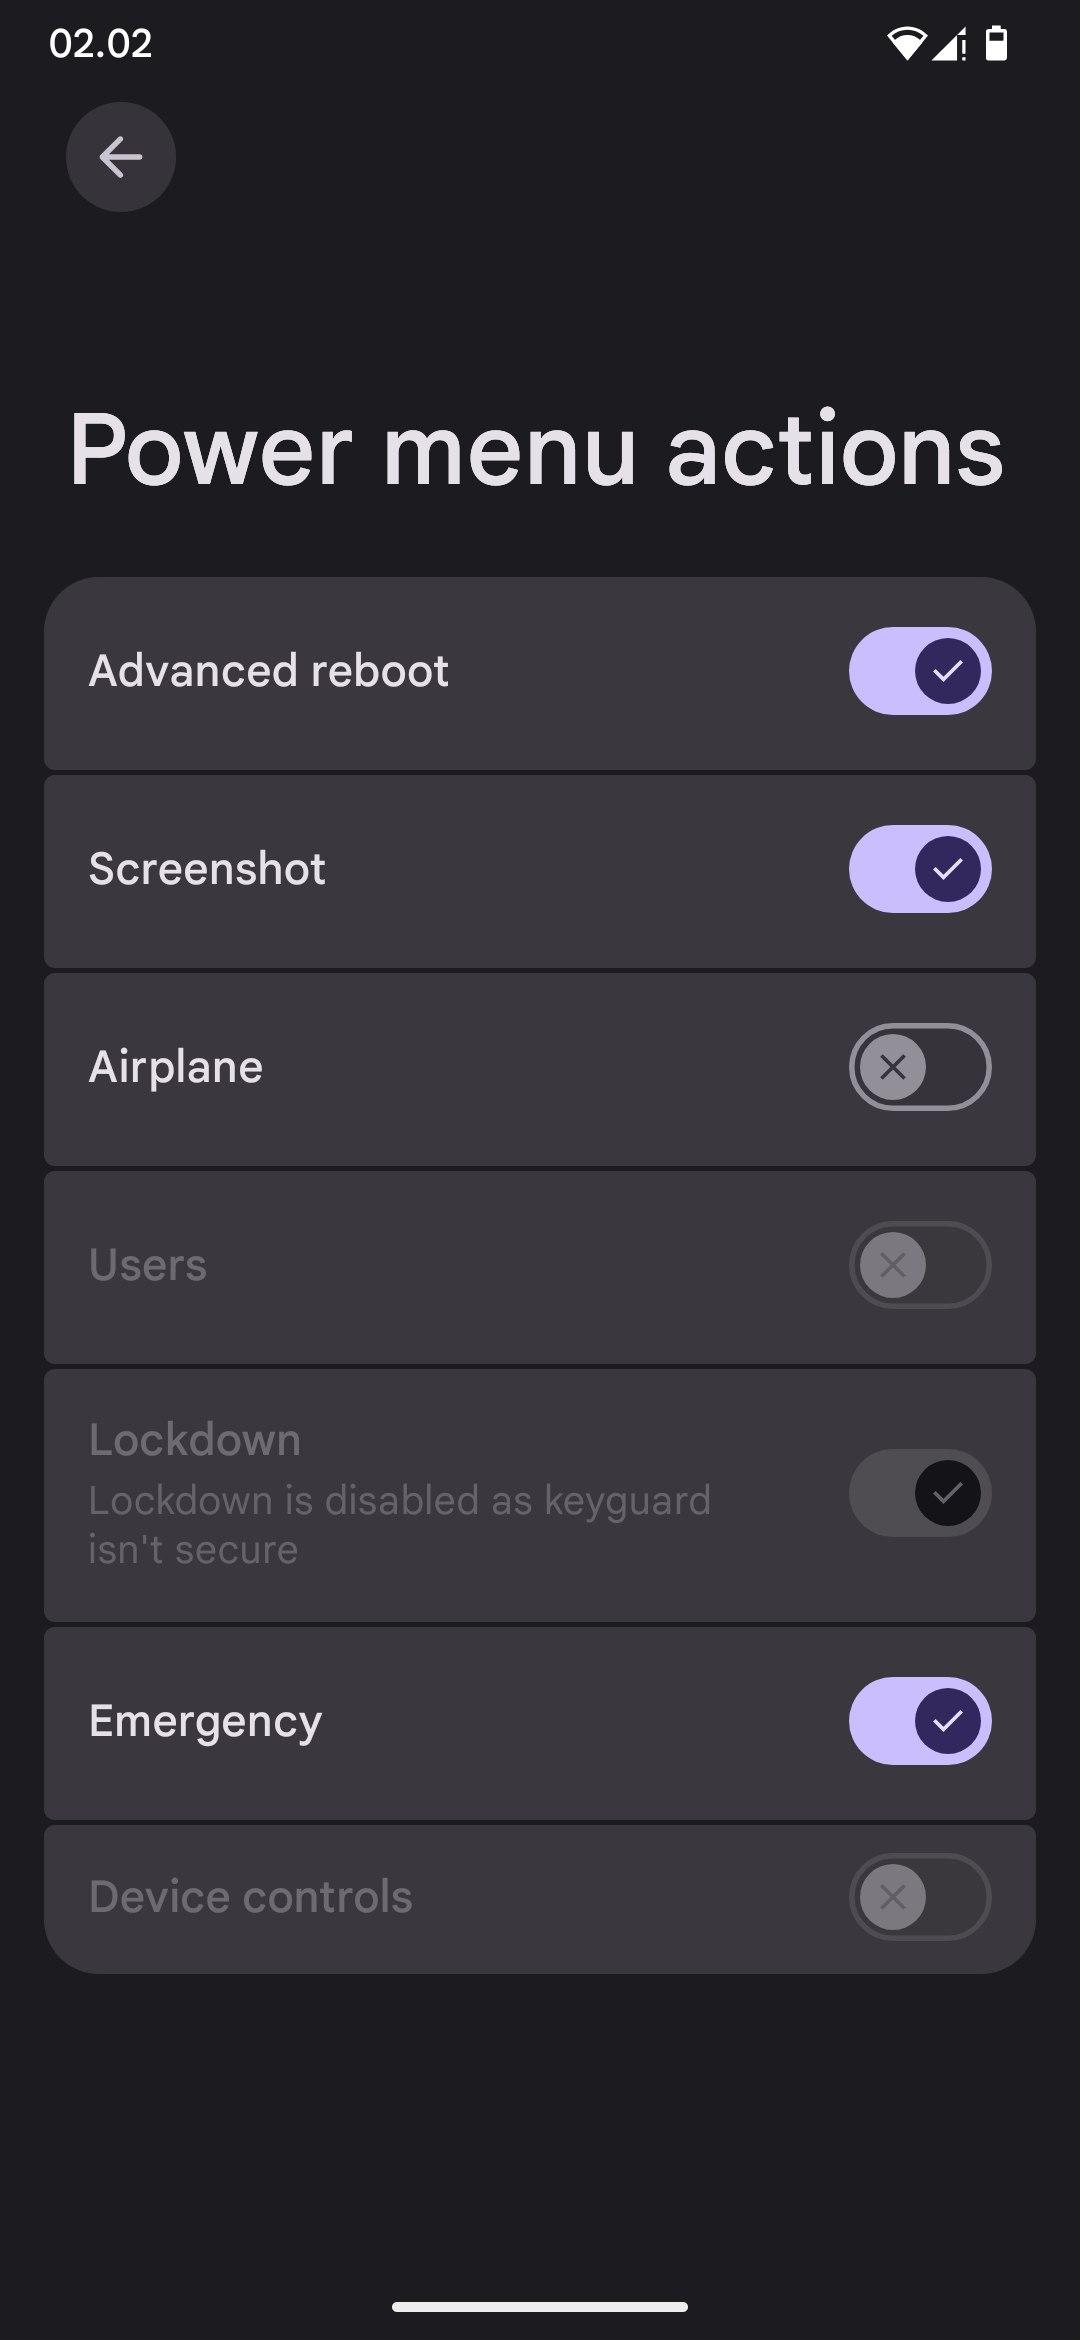
Task: Turn off the Emergency toggle
Action: 920,1721
